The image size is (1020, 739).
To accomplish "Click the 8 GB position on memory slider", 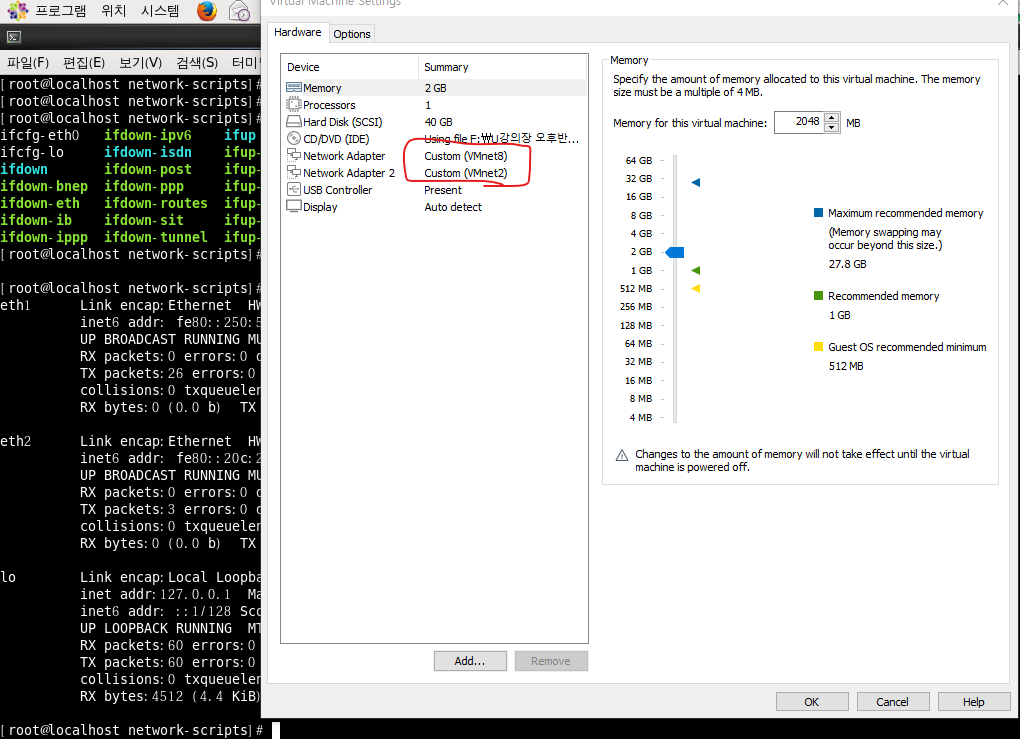I will [x=675, y=215].
